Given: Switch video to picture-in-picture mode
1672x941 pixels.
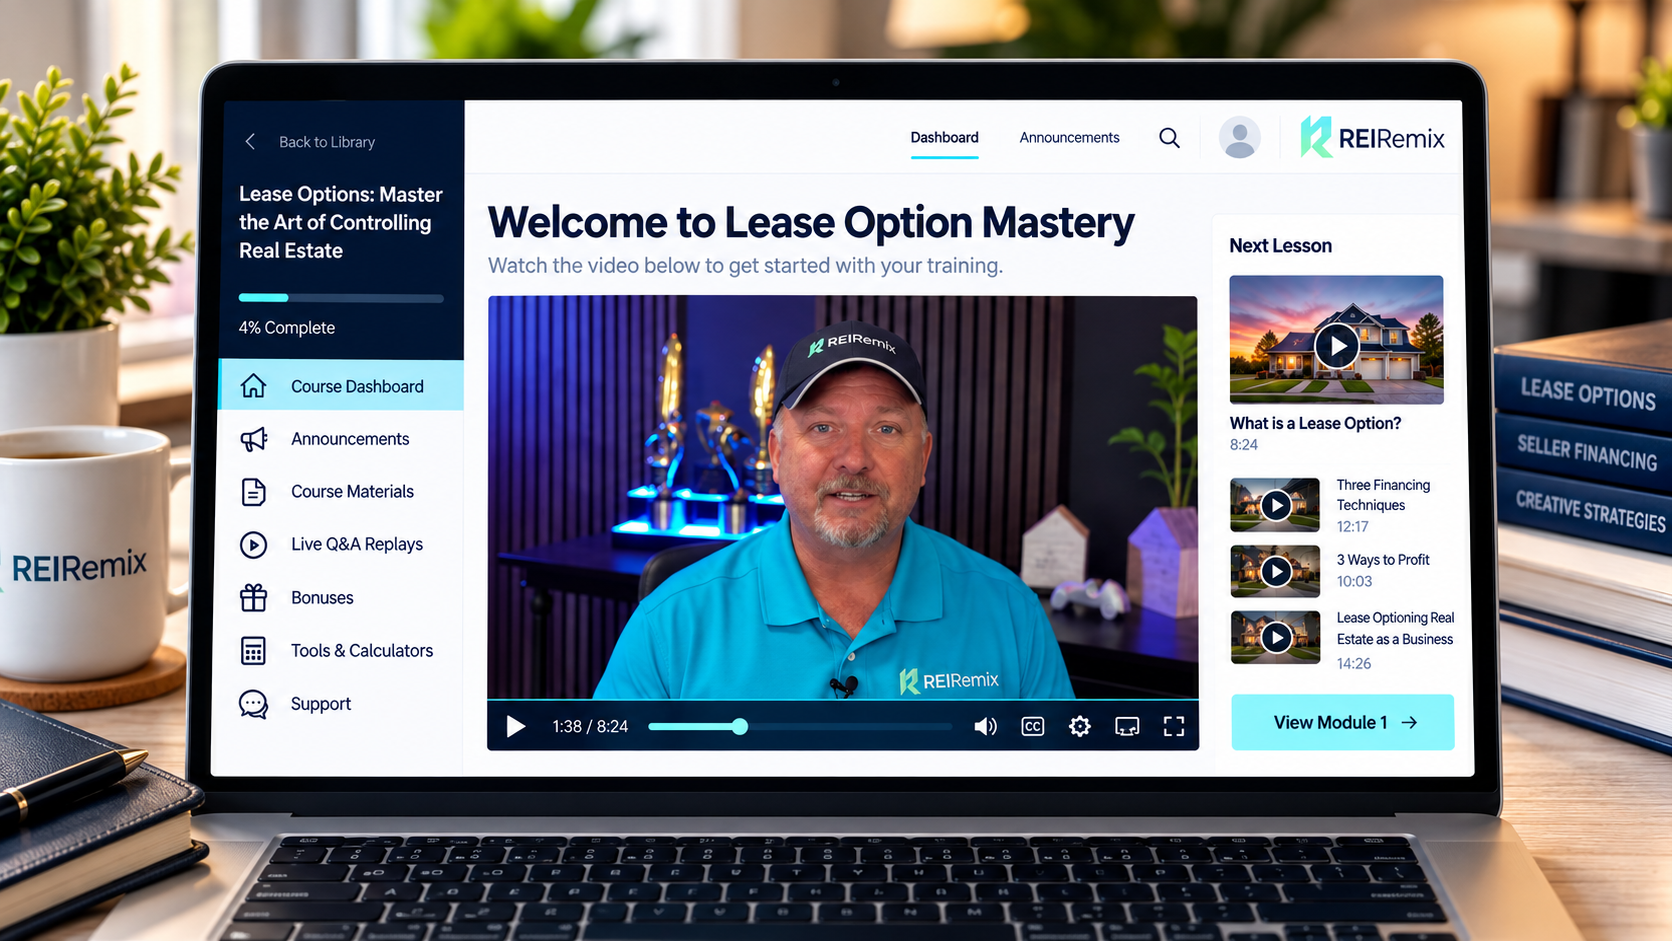Looking at the screenshot, I should coord(1127,726).
